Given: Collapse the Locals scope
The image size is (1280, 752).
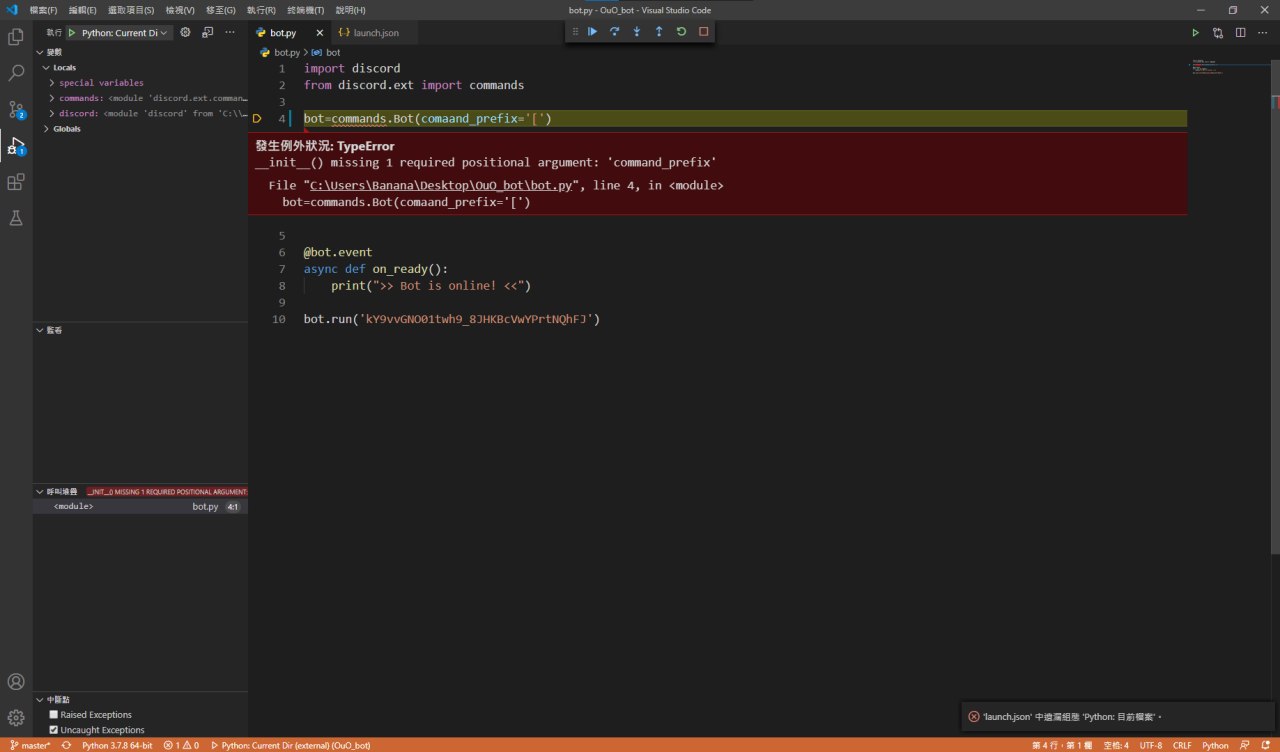Looking at the screenshot, I should point(64,68).
